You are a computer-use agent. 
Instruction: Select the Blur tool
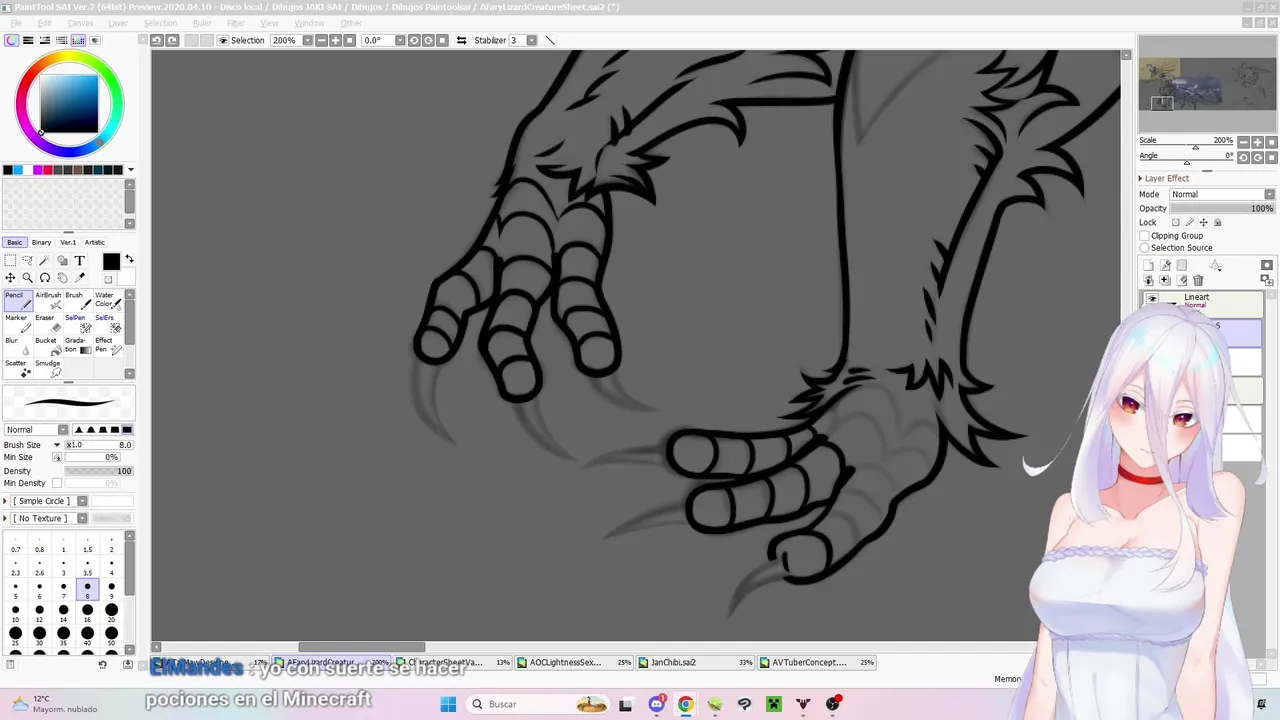19,346
